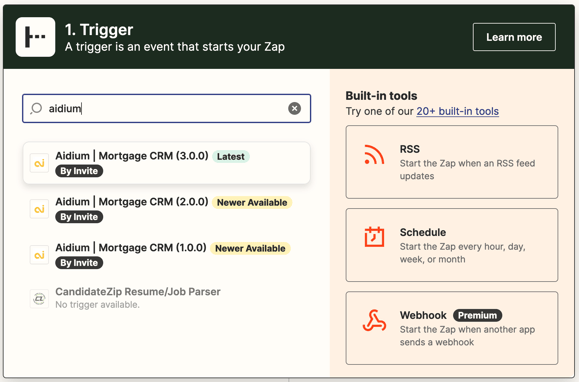Click Newer Available badge on version 1.0.0
Viewport: 579px width, 382px height.
tap(250, 248)
